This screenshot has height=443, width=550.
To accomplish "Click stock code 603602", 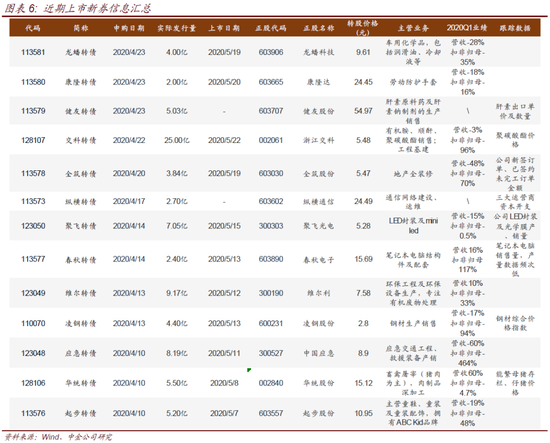I will coord(271,201).
